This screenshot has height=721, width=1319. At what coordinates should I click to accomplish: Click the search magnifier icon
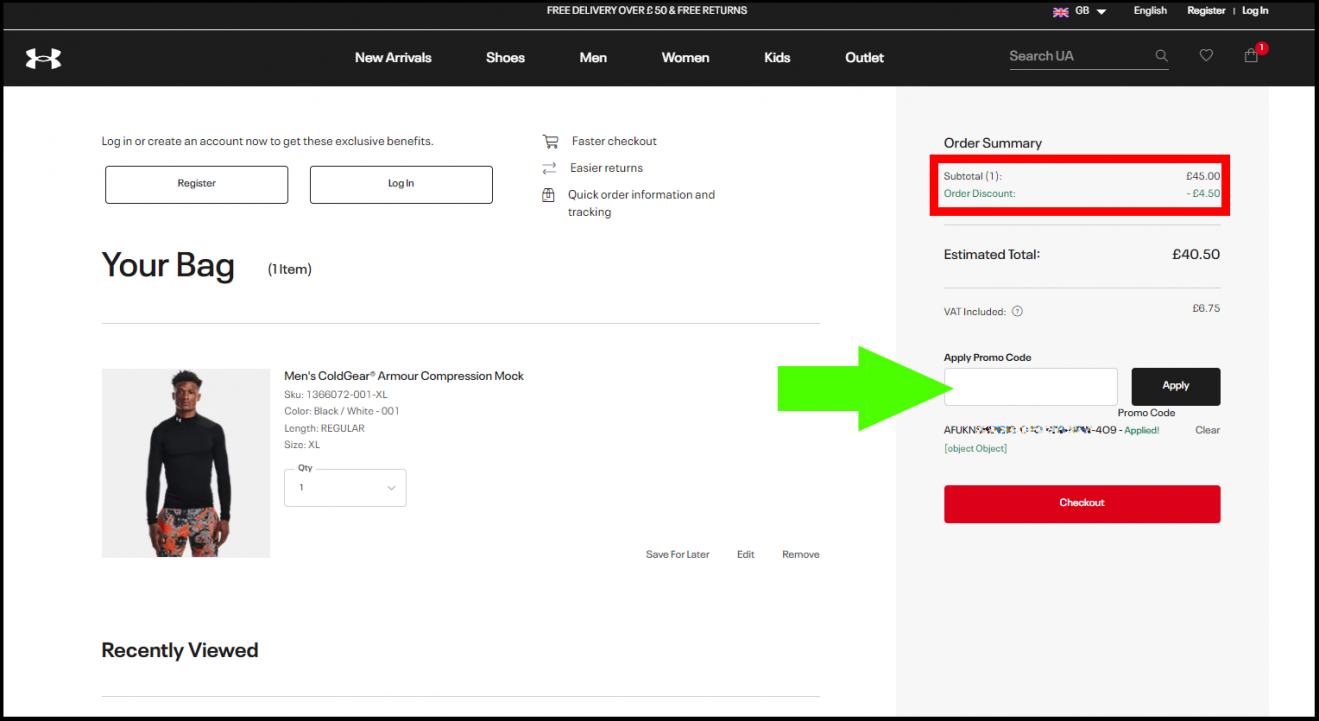(1161, 56)
